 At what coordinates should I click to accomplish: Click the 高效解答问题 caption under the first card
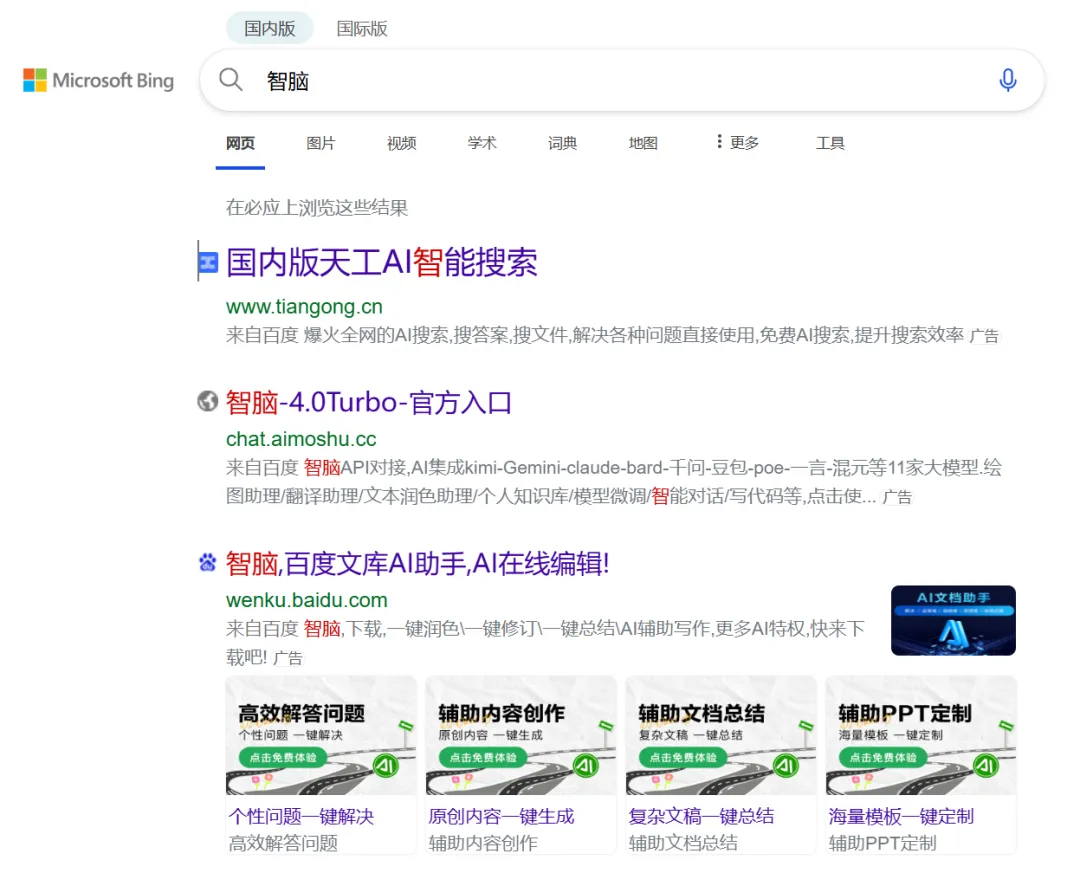283,843
